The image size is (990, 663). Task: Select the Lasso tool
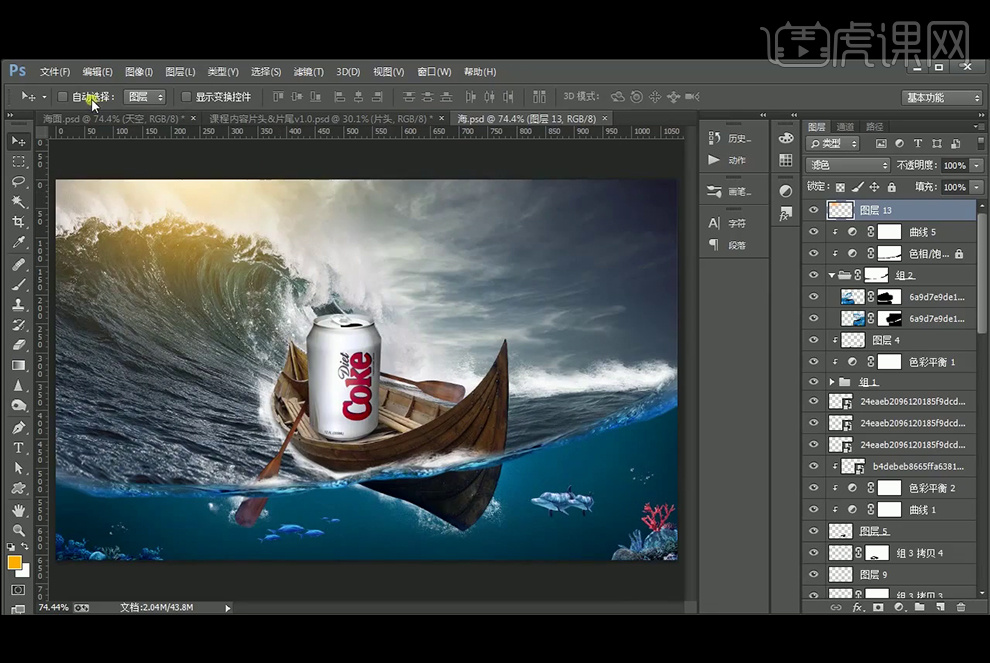(18, 182)
